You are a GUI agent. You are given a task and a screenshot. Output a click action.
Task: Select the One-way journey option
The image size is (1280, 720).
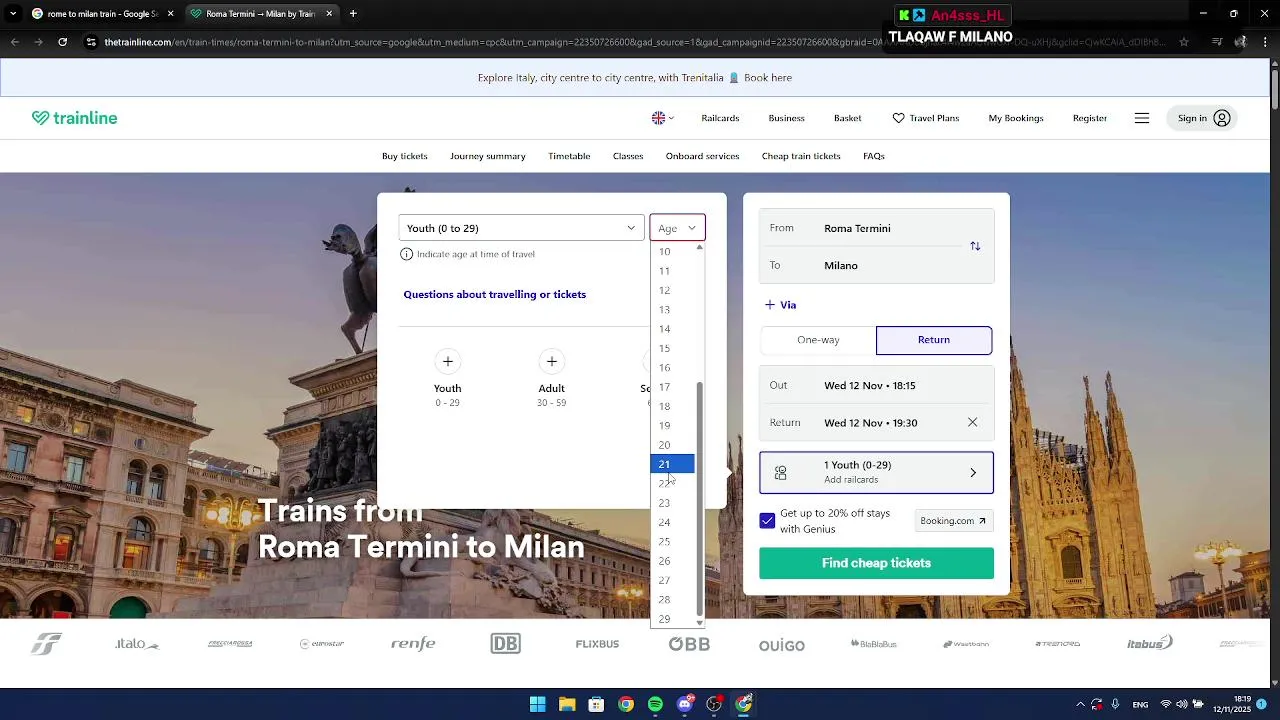[x=818, y=340]
